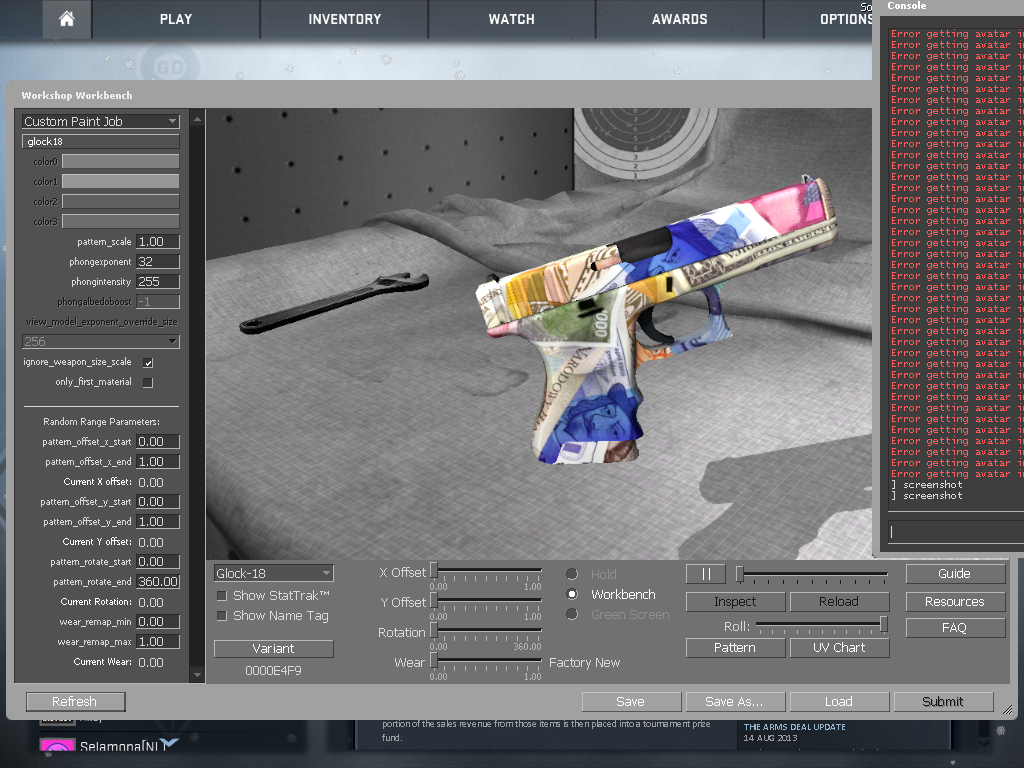Click the Inspect button
The width and height of the screenshot is (1024, 768).
[735, 601]
